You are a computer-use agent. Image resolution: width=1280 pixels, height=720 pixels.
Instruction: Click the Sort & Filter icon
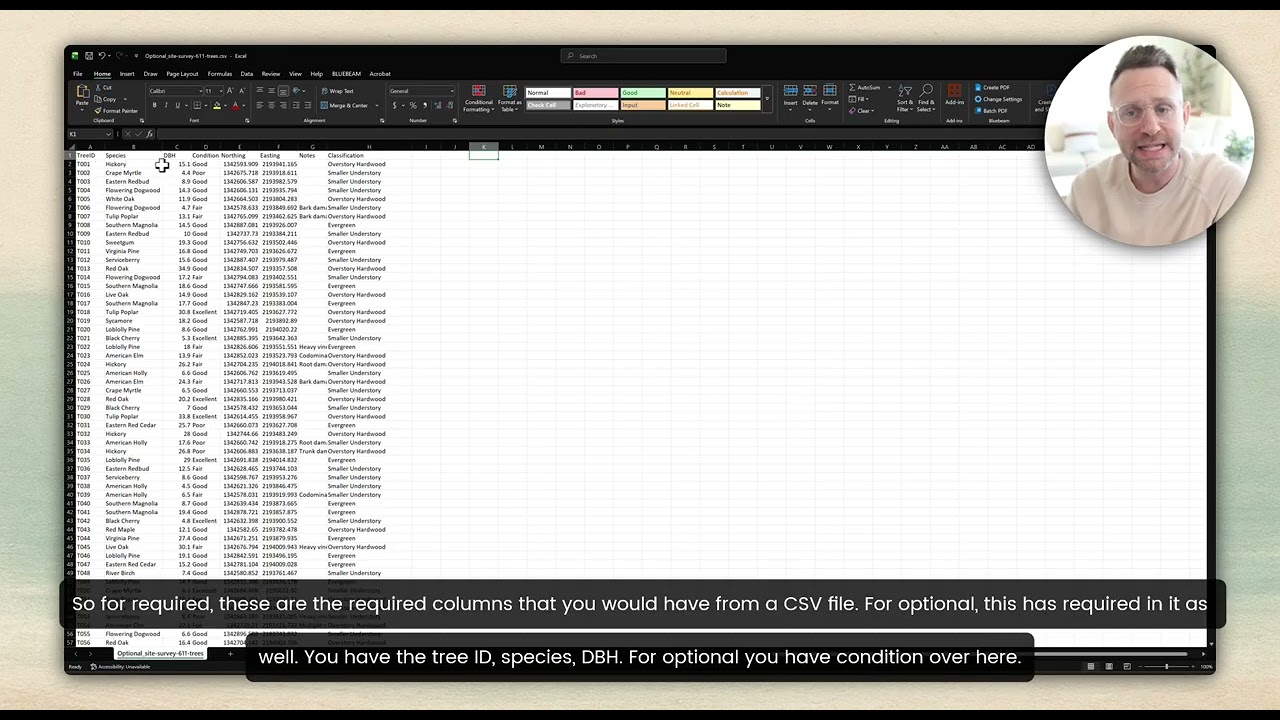coord(905,90)
